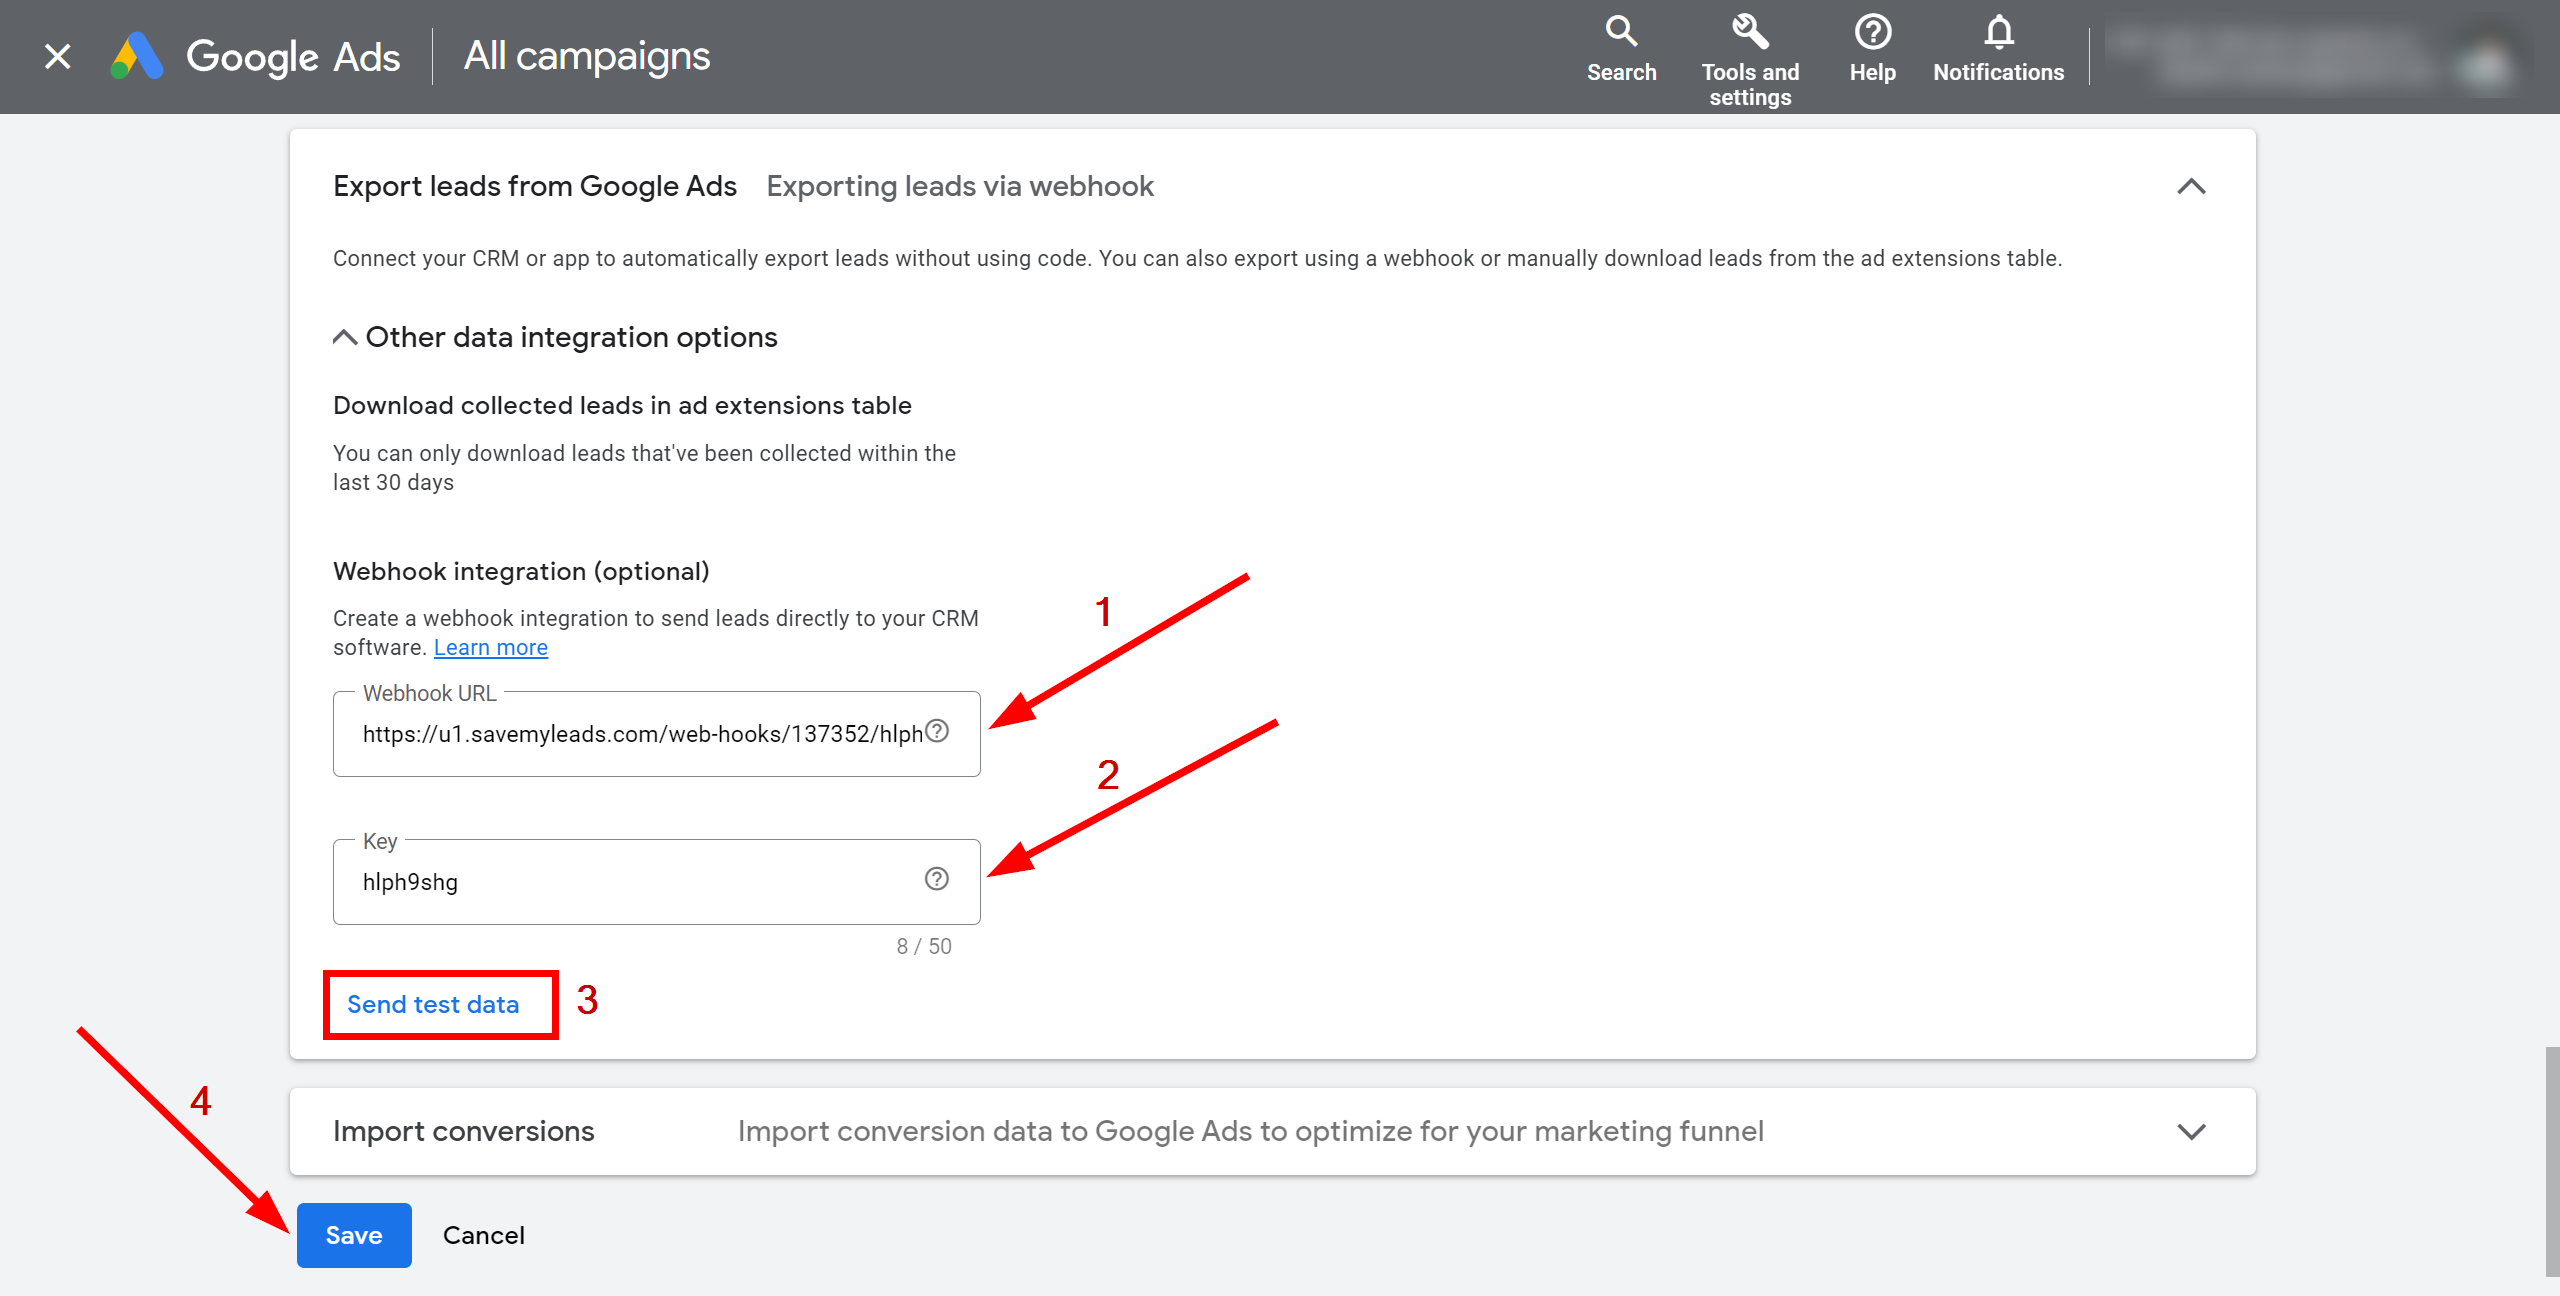Click Send test data button

click(435, 1003)
